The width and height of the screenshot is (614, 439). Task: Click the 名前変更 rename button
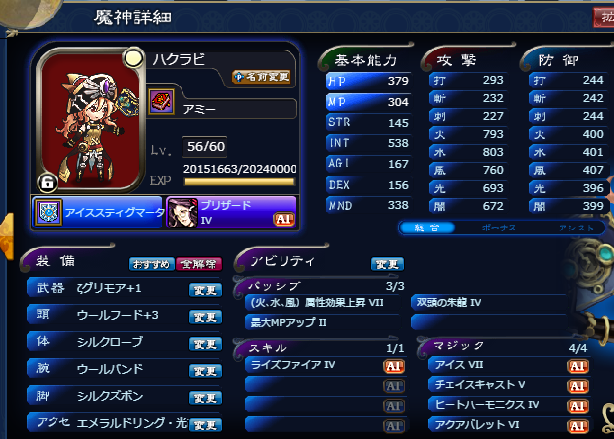[261, 77]
